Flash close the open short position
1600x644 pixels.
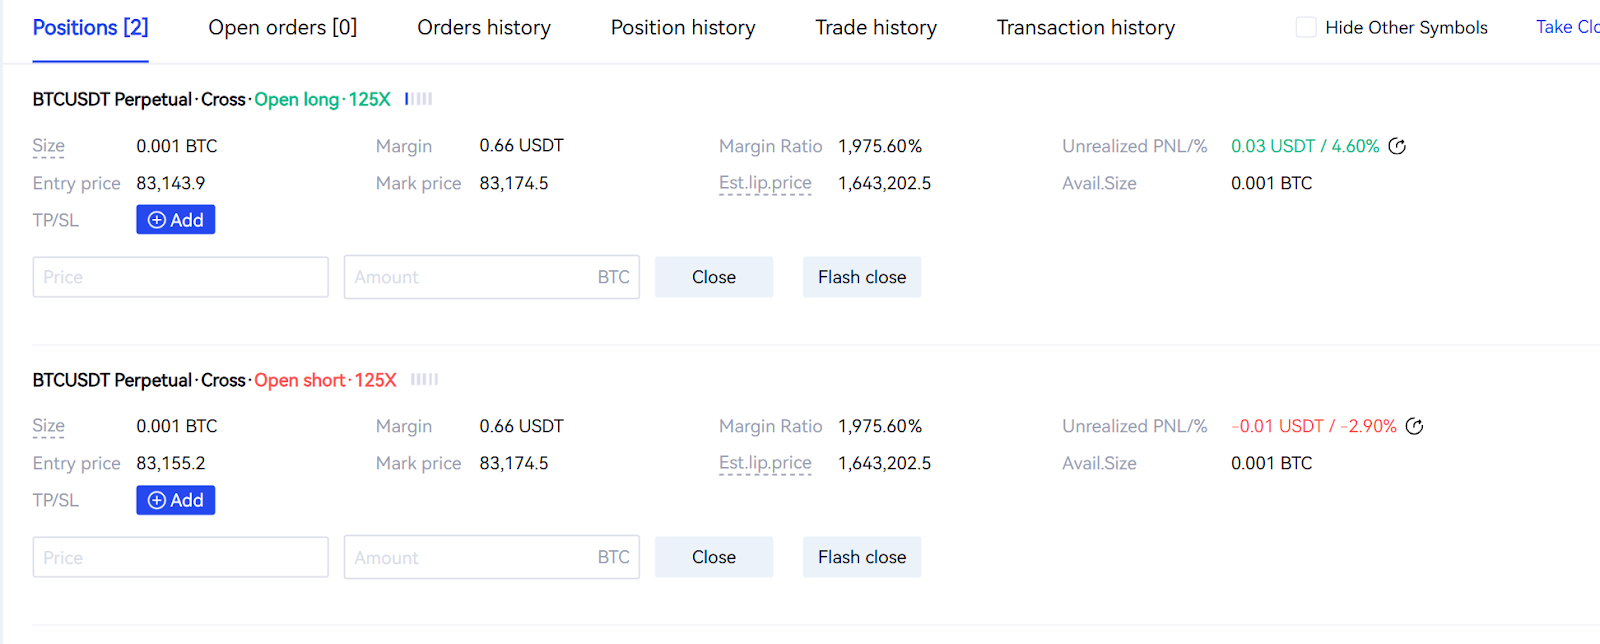click(862, 557)
